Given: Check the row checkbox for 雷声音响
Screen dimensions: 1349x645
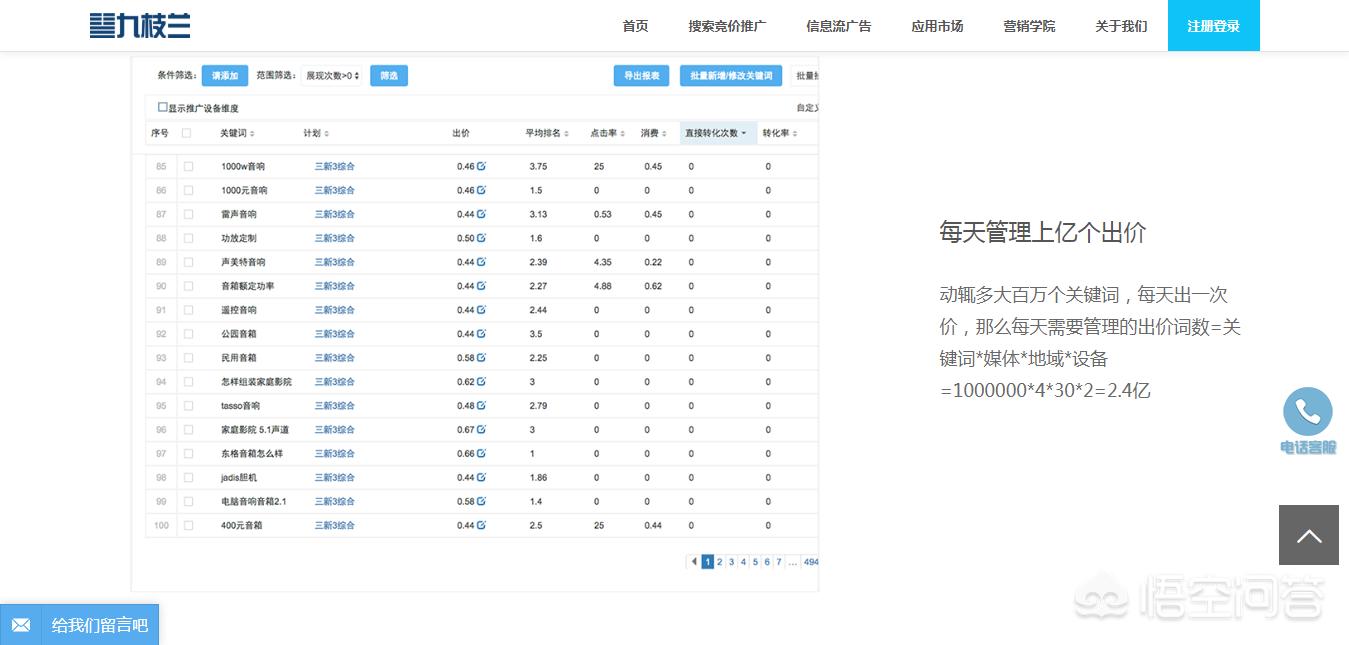Looking at the screenshot, I should tap(189, 214).
